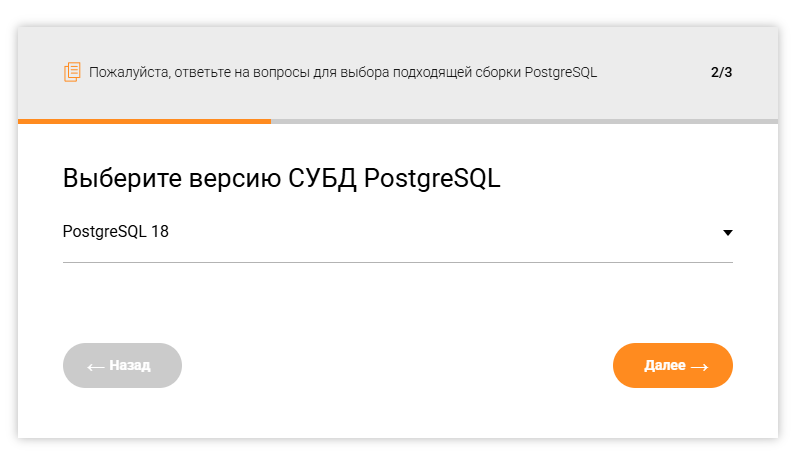The height and width of the screenshot is (456, 797).
Task: Click the word Назад on the back button
Action: pos(130,365)
